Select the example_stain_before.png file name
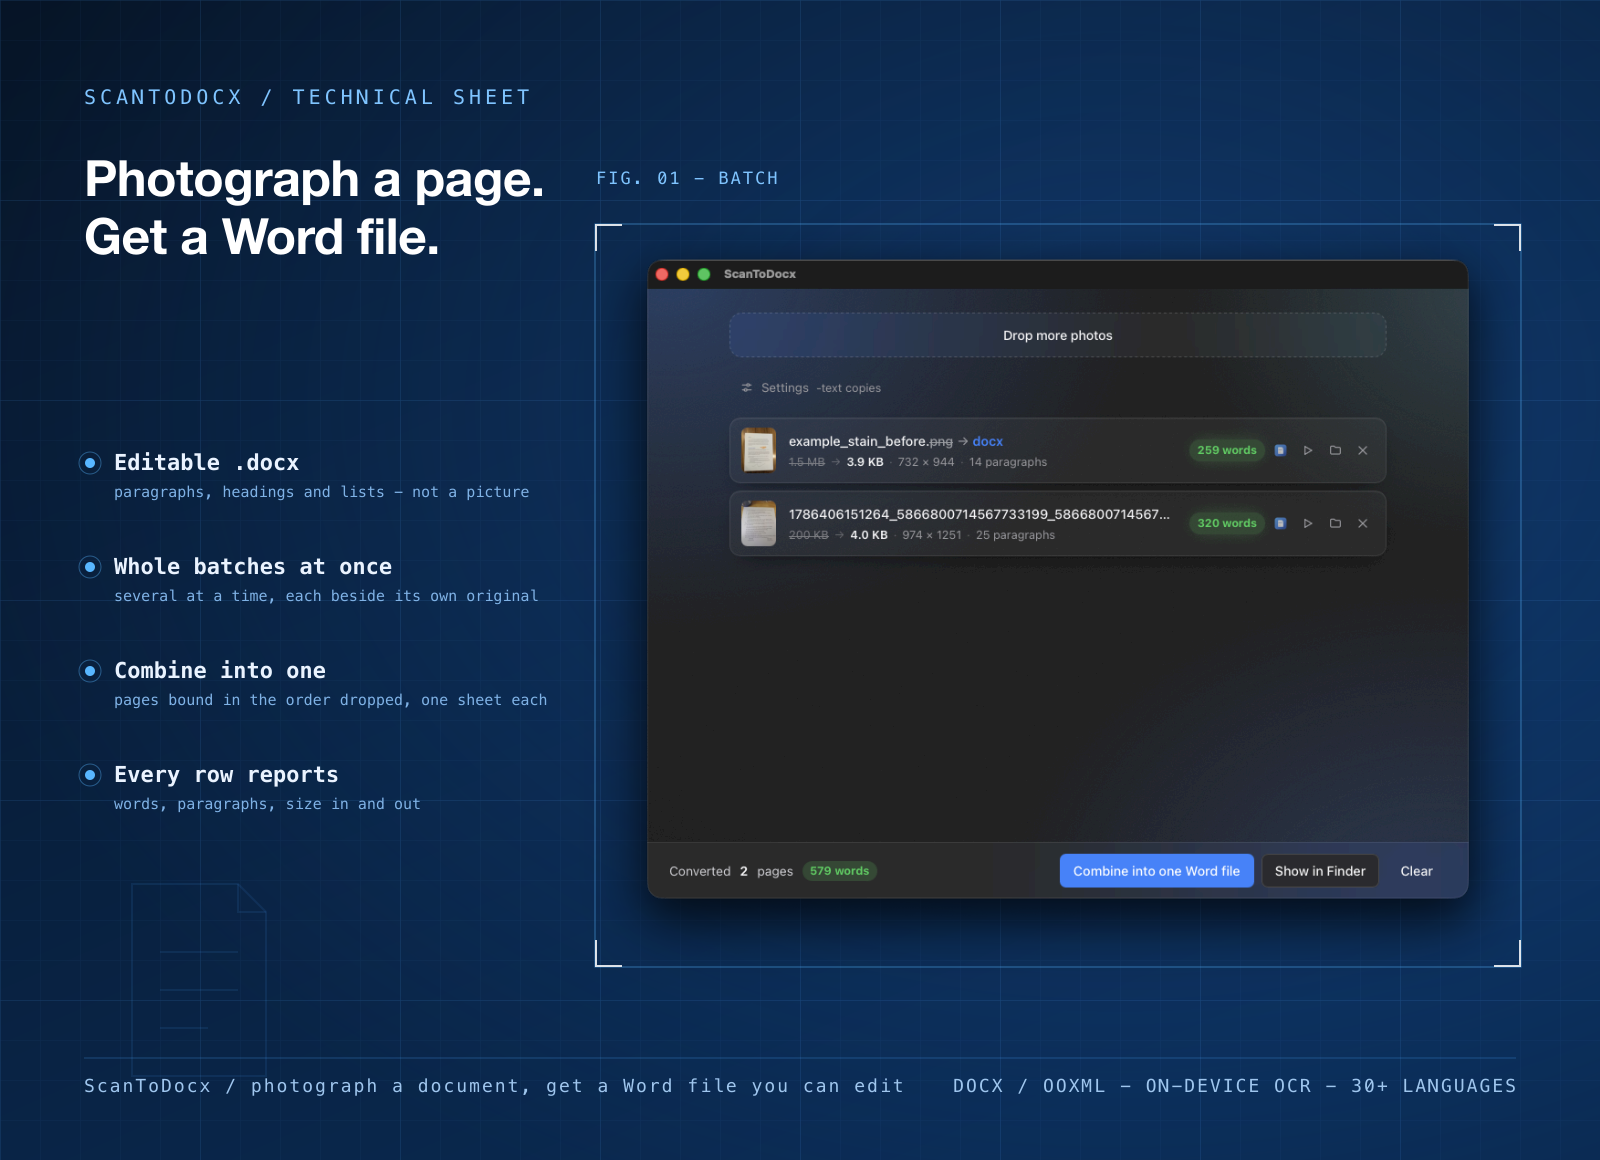1600x1160 pixels. pyautogui.click(x=871, y=441)
